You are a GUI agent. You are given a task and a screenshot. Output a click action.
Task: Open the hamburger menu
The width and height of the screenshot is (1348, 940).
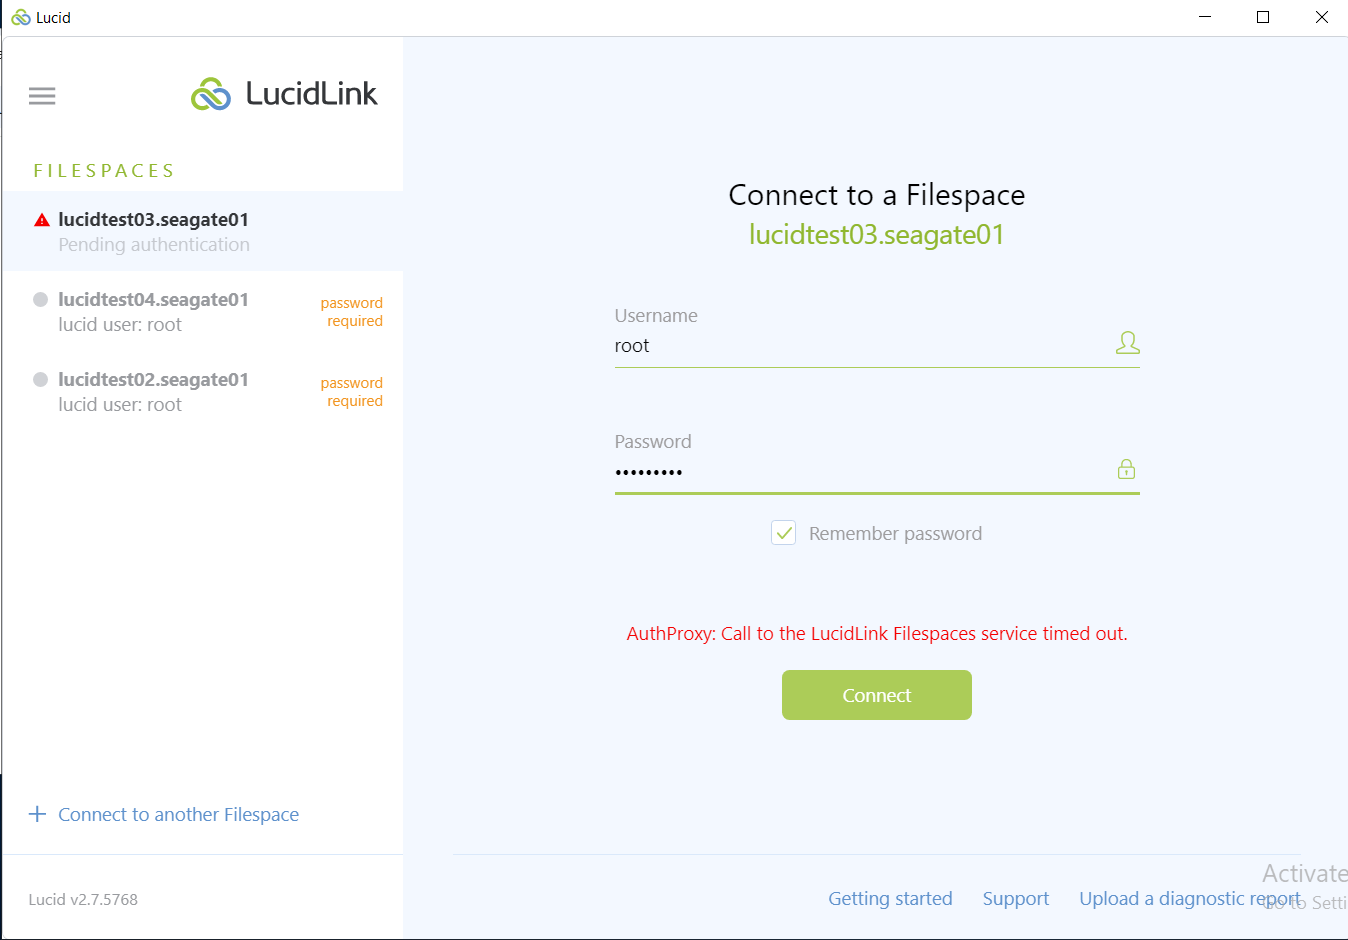(42, 96)
